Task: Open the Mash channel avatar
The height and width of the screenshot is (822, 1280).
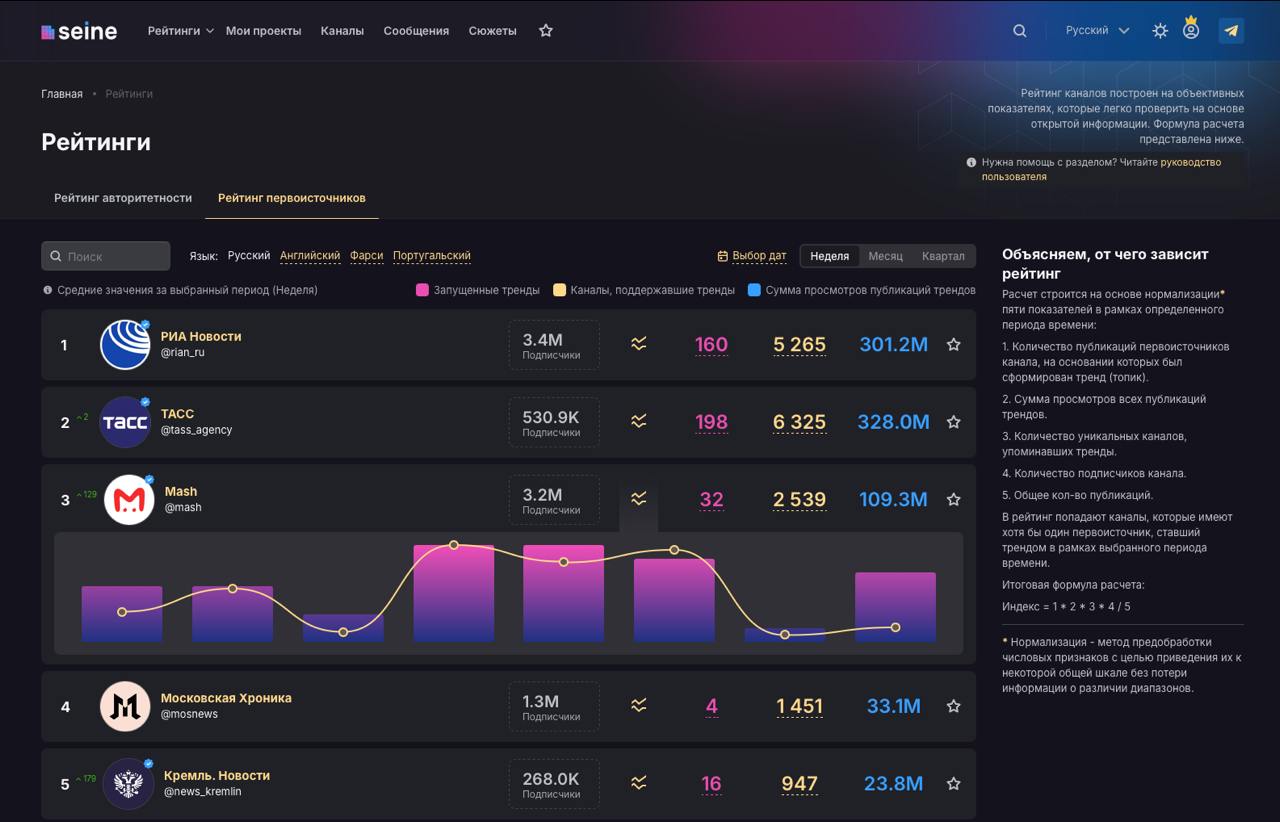Action: tap(129, 500)
